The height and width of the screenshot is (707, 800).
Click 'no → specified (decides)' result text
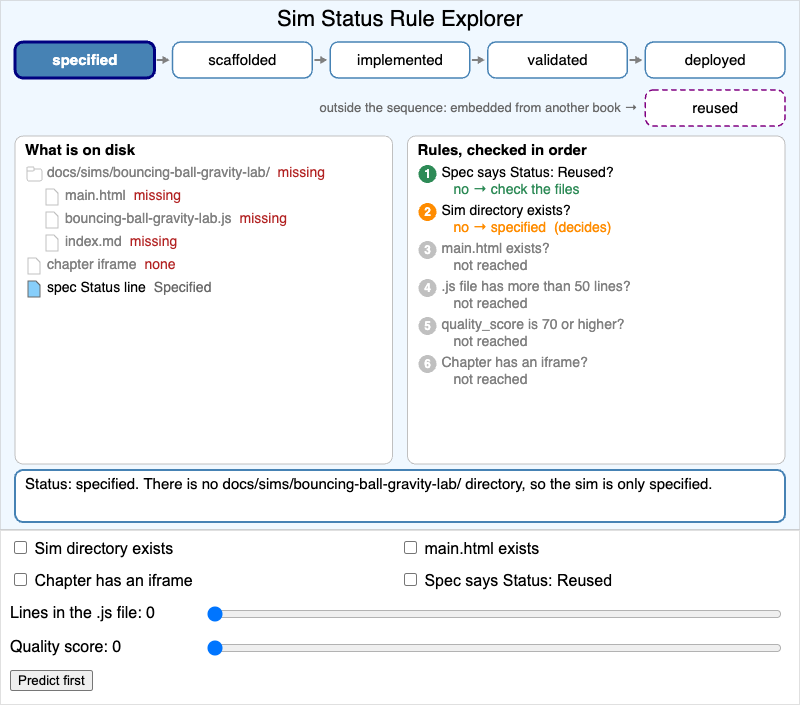(532, 228)
